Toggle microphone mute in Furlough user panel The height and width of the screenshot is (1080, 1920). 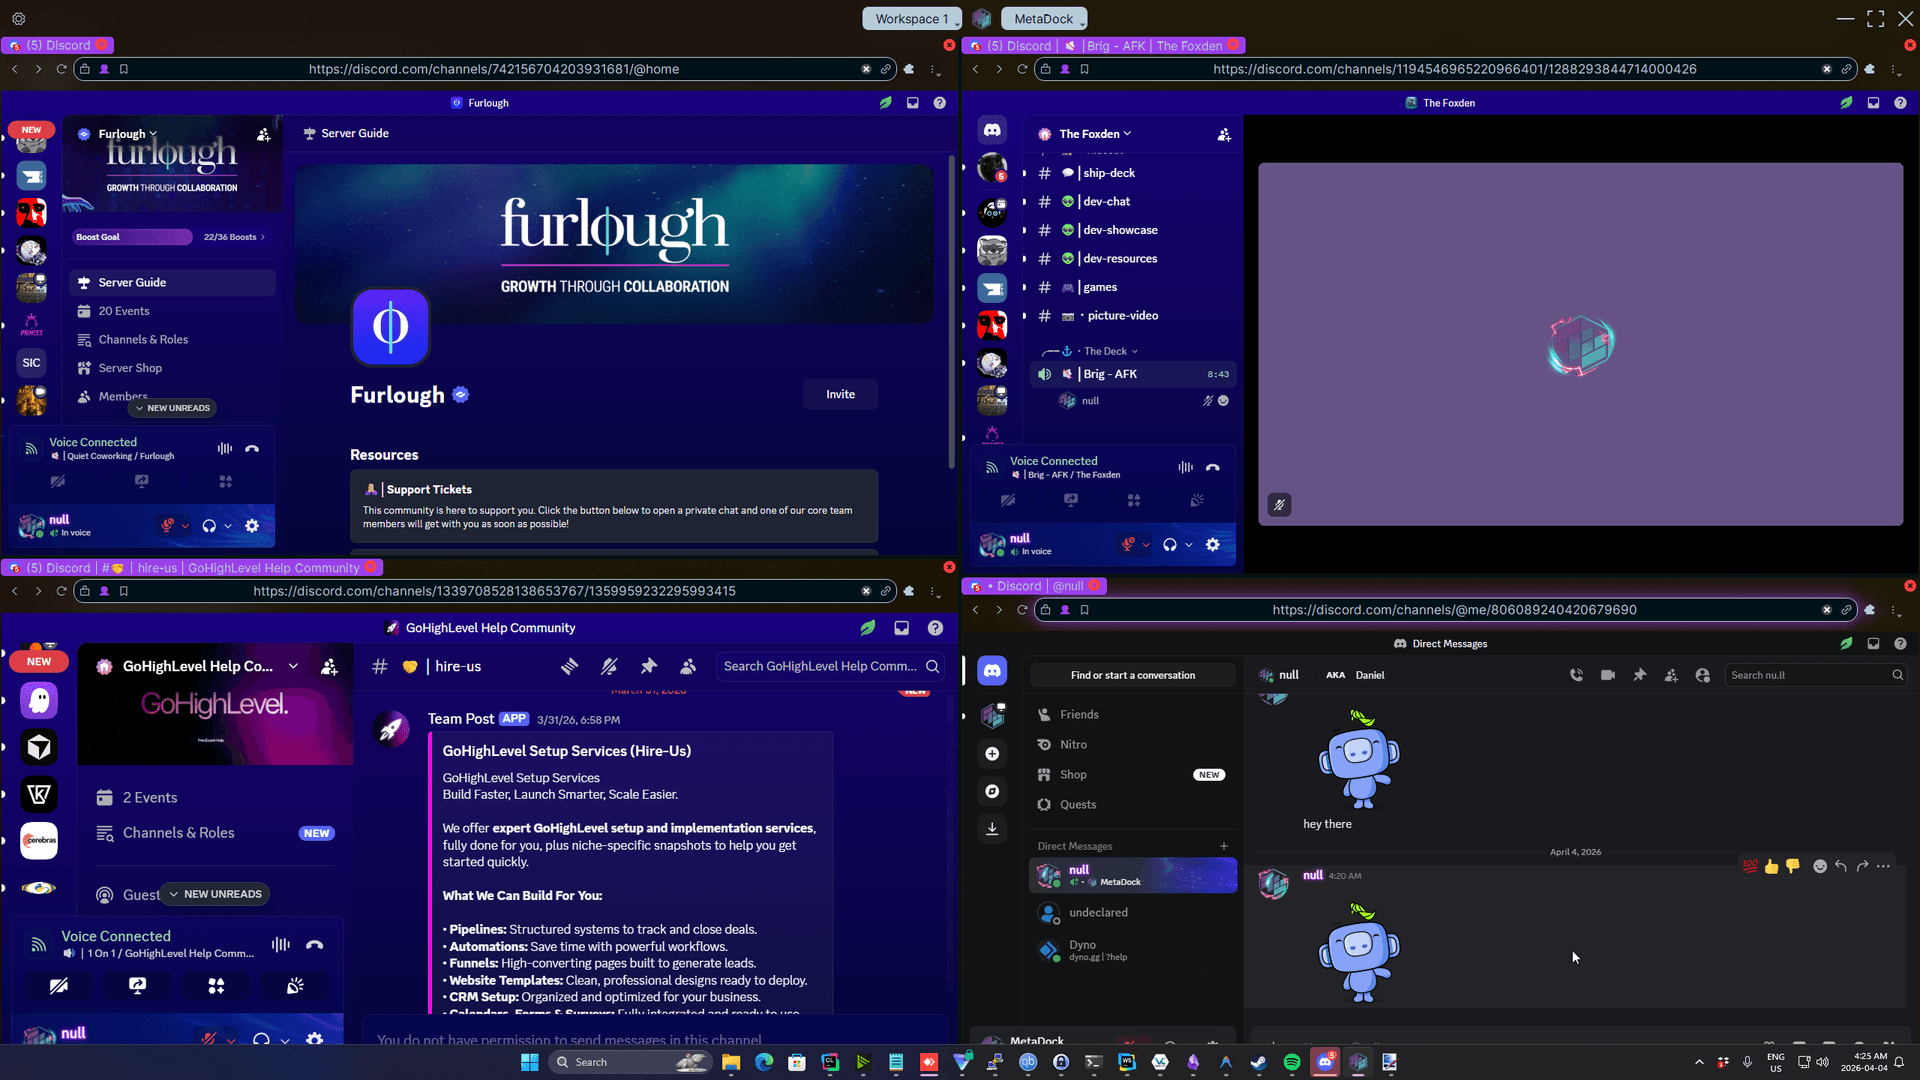click(x=167, y=525)
